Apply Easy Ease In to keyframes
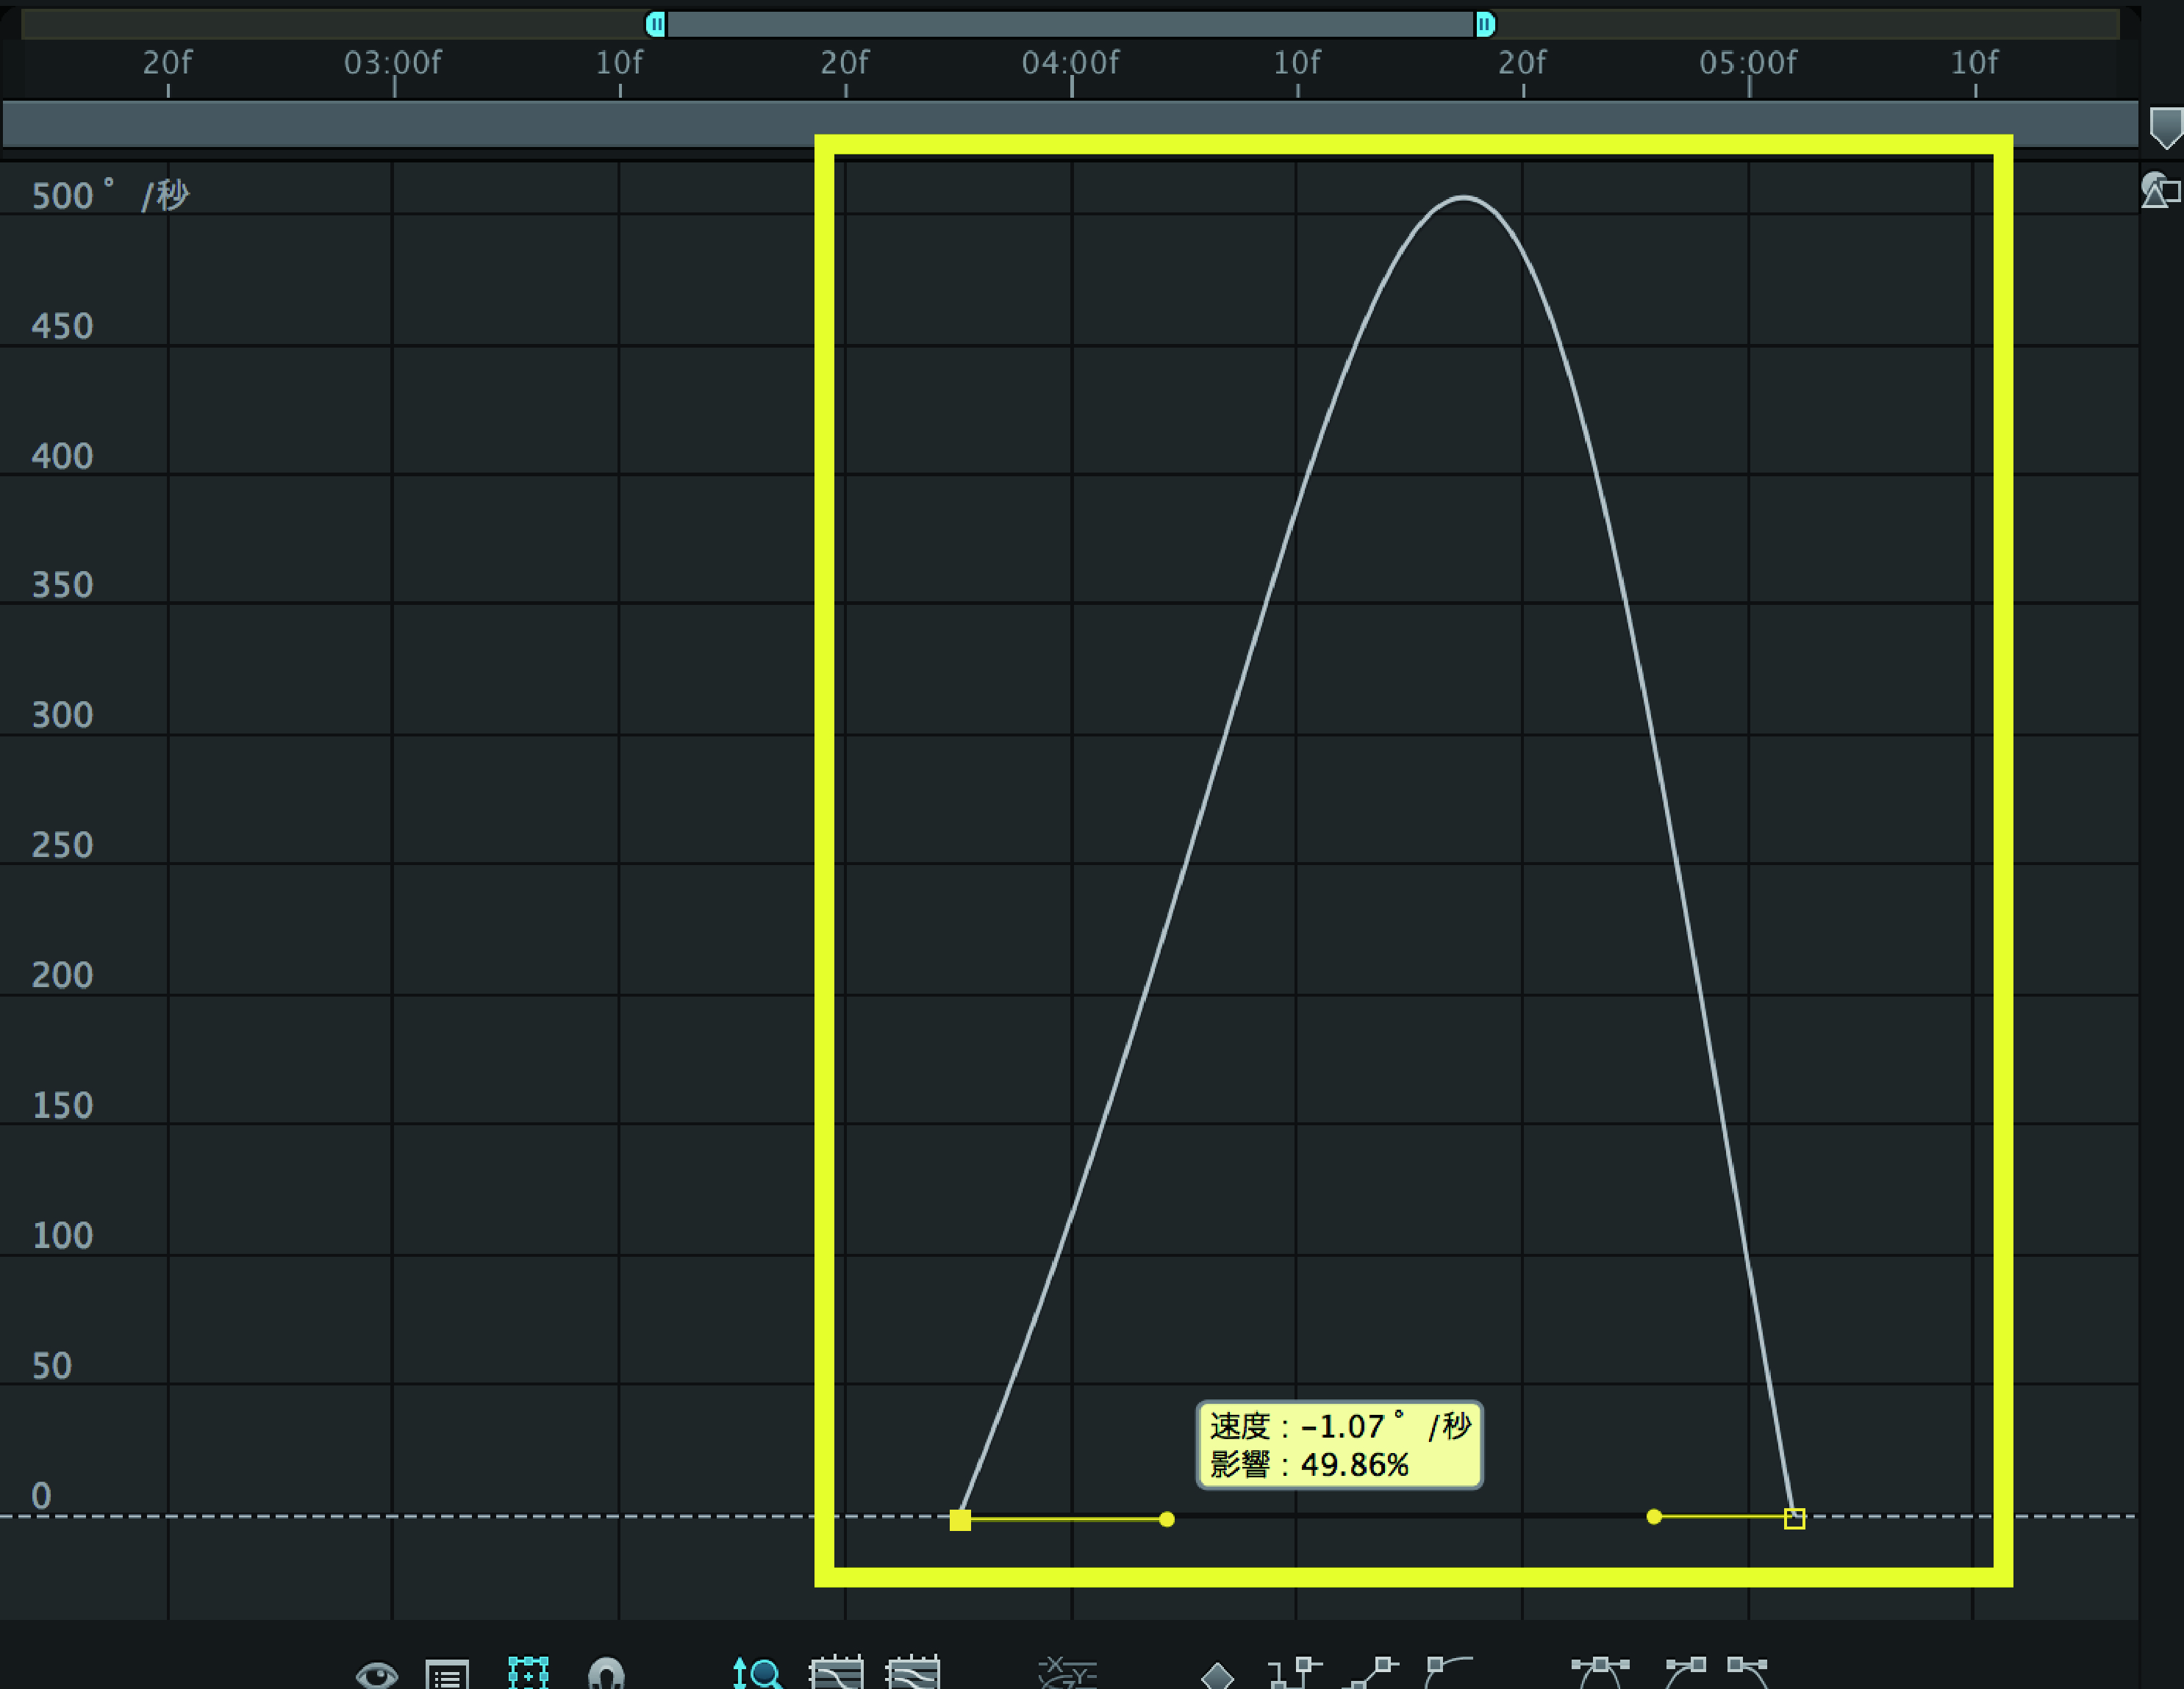Image resolution: width=2184 pixels, height=1689 pixels. tap(1686, 1672)
